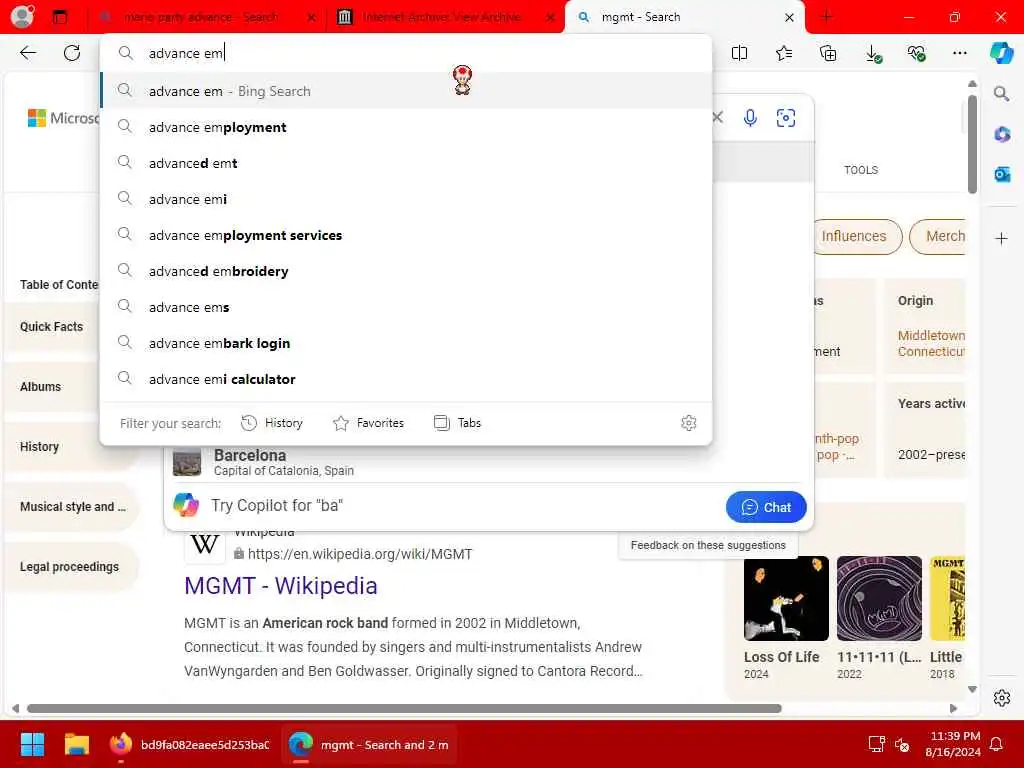Open Copilot icon in toolbar
Viewport: 1024px width, 768px height.
point(1002,52)
